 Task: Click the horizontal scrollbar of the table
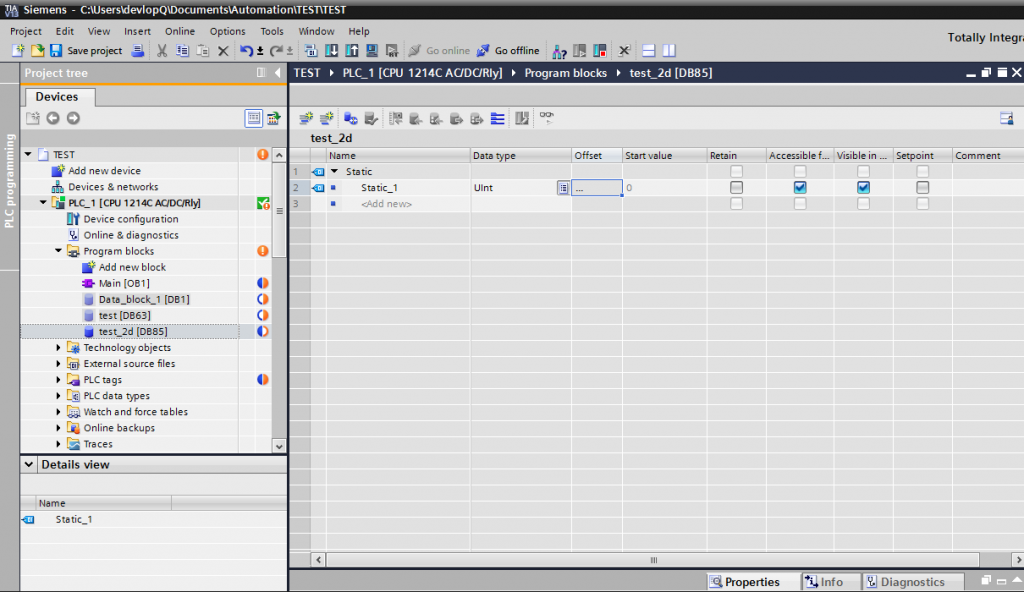(653, 560)
